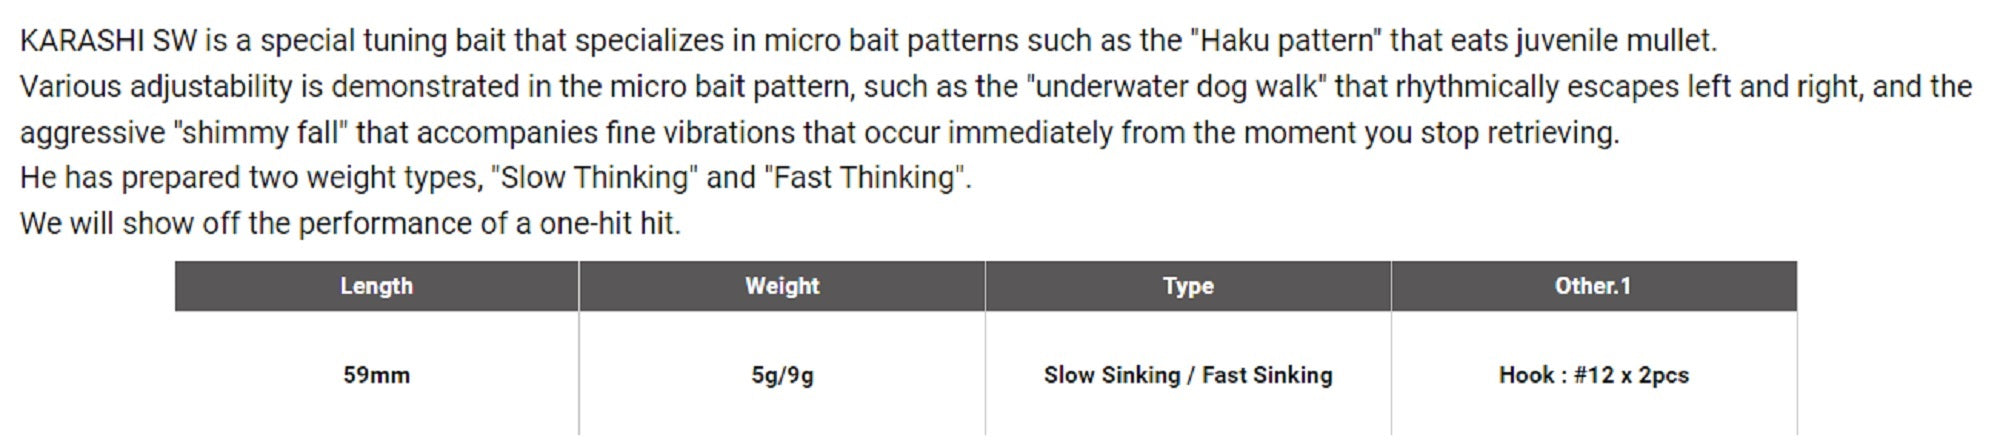Click the "Fast Thinking" quoted text
Screen dimensions: 2000x443
pos(866,178)
